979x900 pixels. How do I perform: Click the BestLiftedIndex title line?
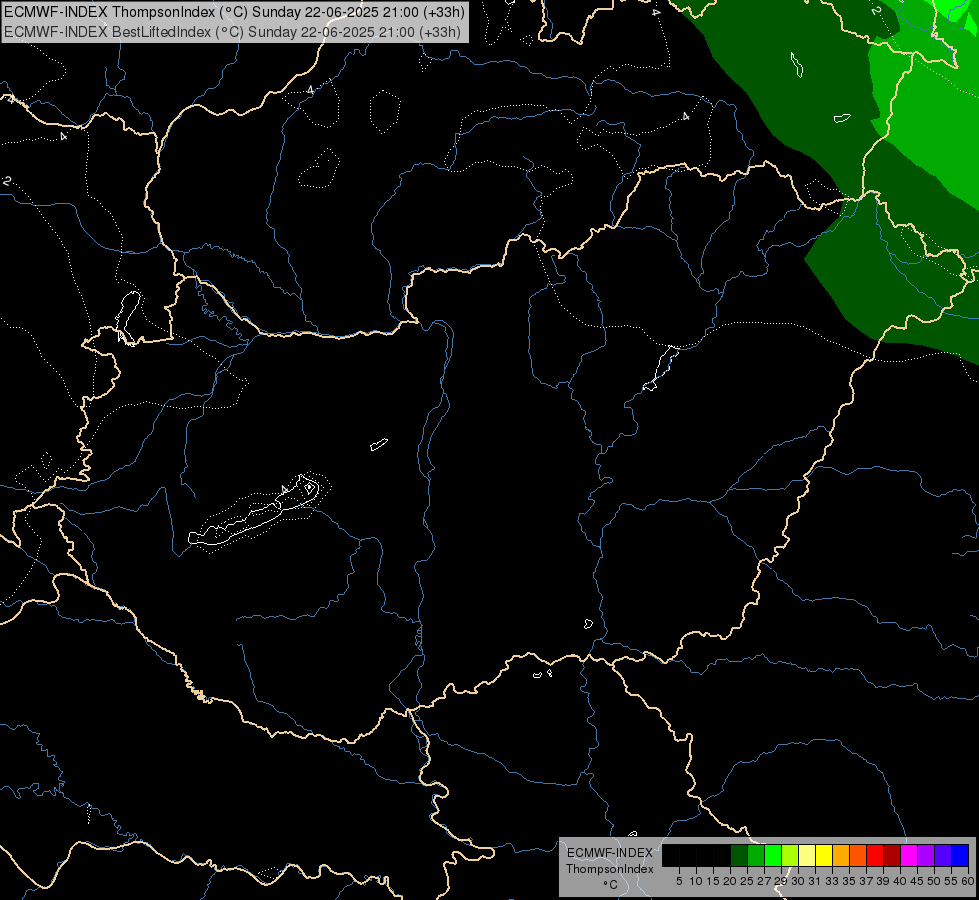click(x=232, y=31)
